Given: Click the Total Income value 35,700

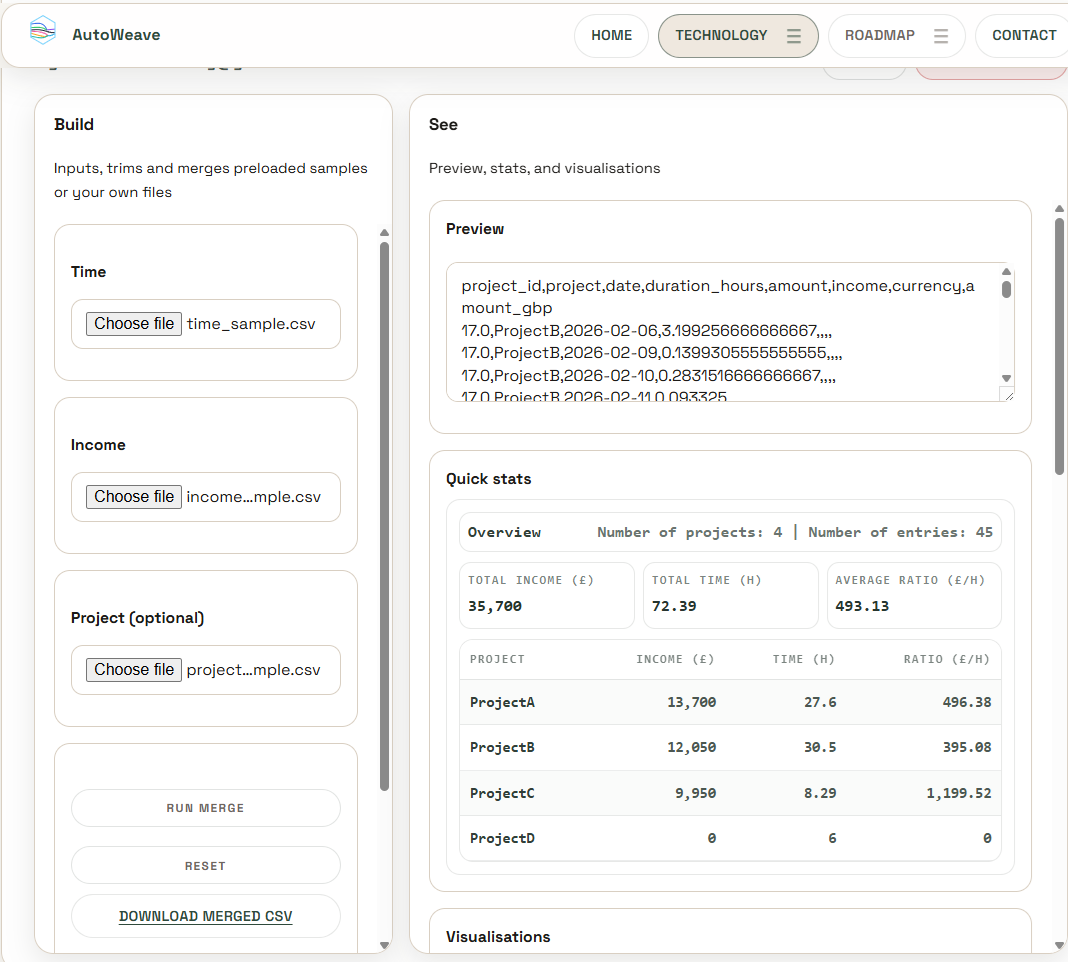Looking at the screenshot, I should (x=494, y=606).
